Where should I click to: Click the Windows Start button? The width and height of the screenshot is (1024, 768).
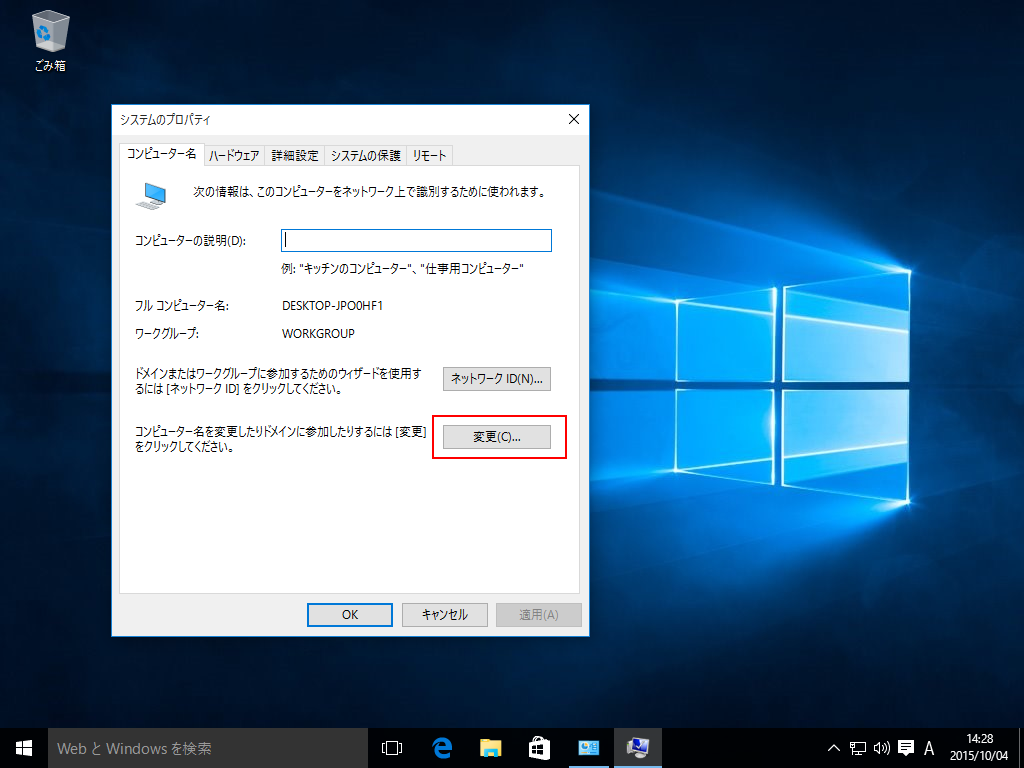24,748
